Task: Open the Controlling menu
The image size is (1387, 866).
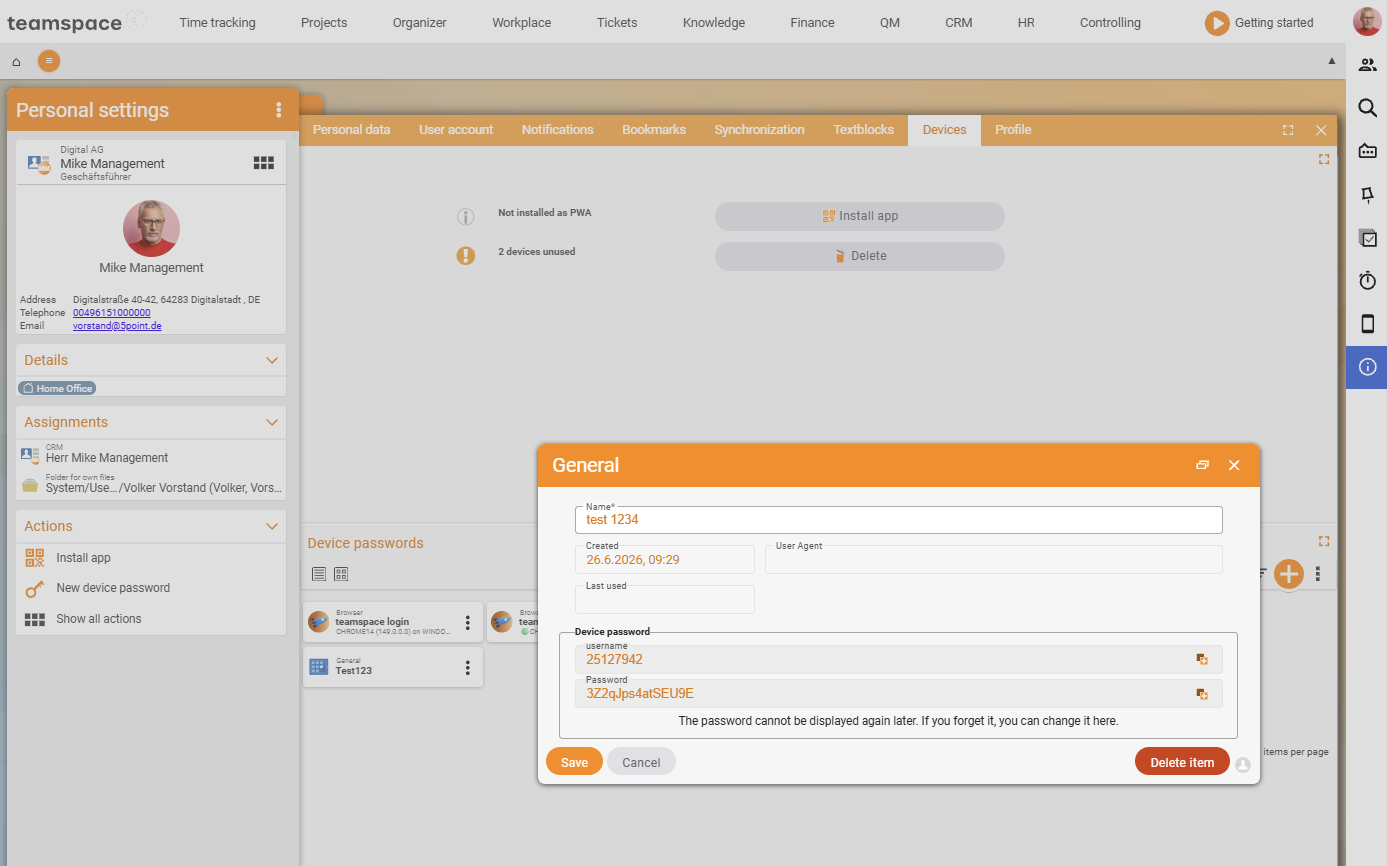Action: (1110, 22)
